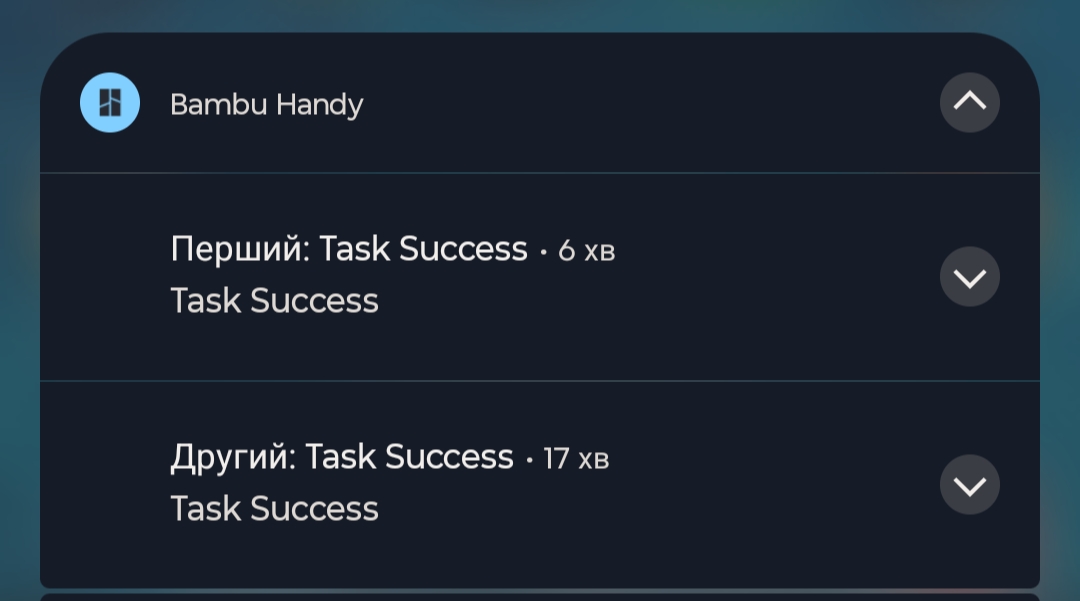Image resolution: width=1080 pixels, height=601 pixels.
Task: Tap "Task Success" in the Другий title line
Action: (409, 457)
